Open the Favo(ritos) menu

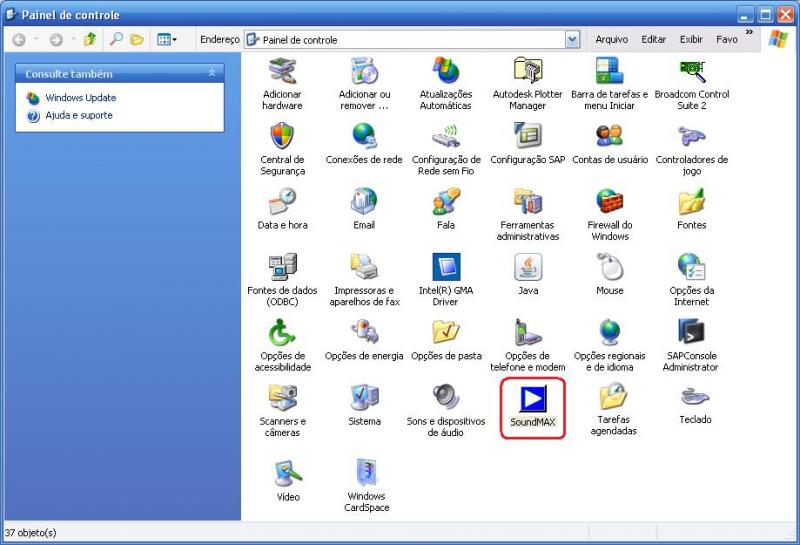[727, 39]
